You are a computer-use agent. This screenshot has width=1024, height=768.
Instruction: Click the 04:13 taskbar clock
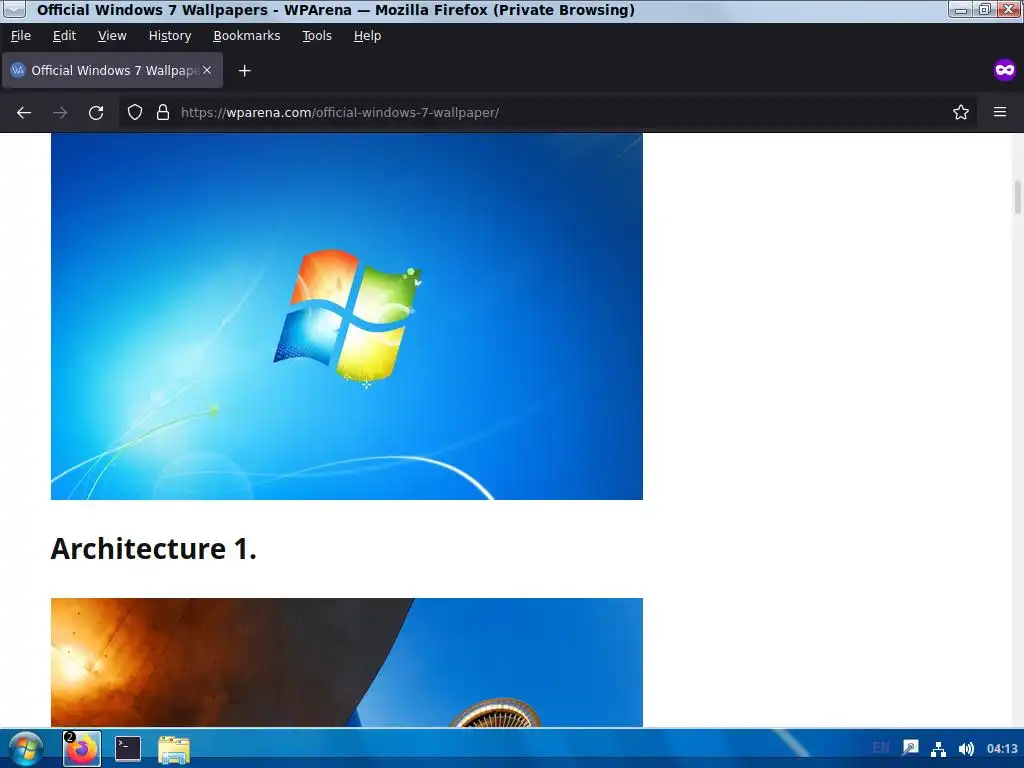point(1002,748)
